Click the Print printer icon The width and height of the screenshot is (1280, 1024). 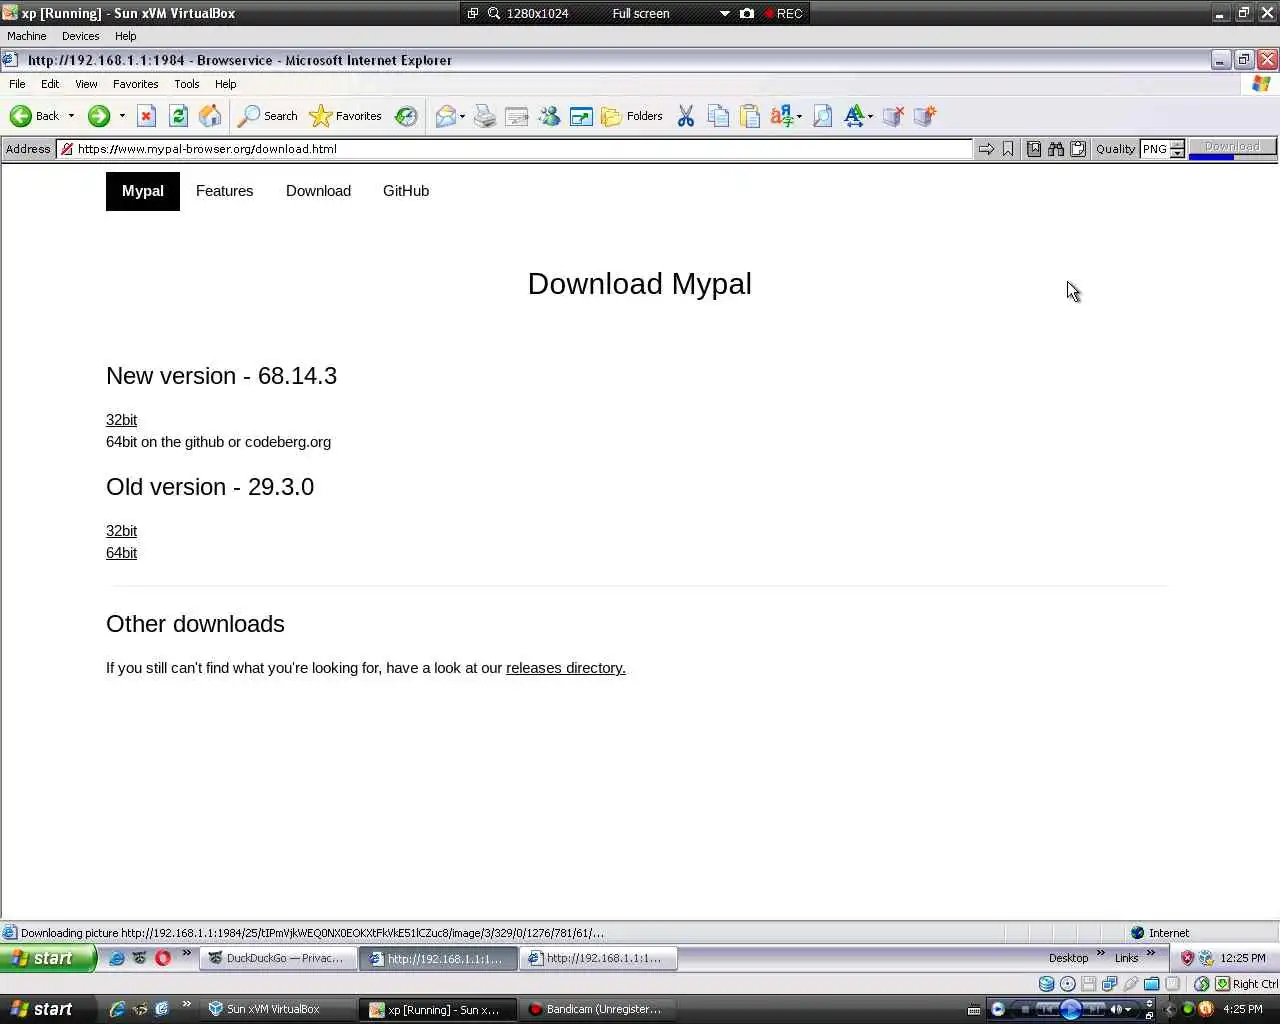tap(485, 117)
